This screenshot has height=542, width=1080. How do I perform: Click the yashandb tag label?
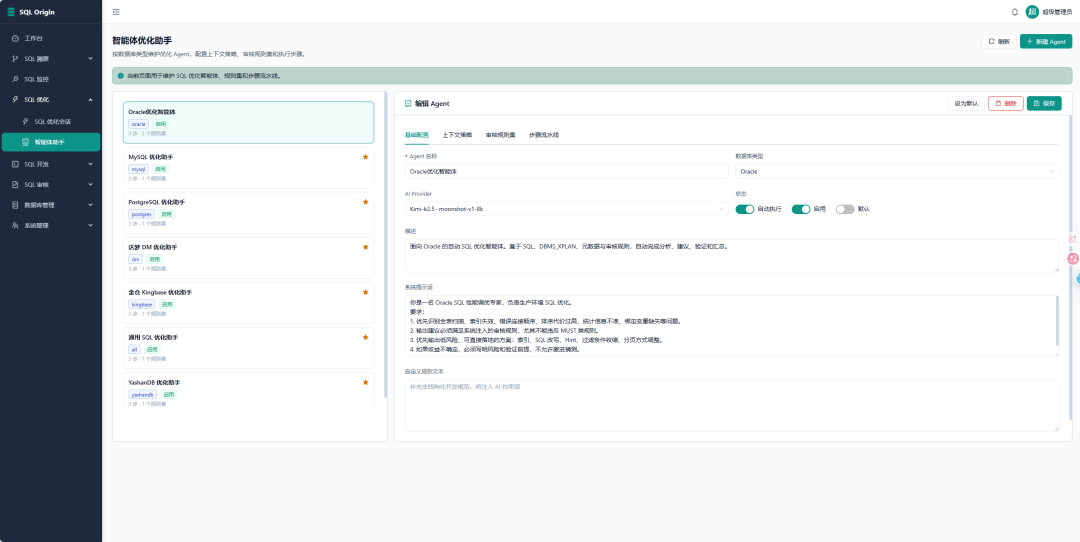[x=143, y=395]
